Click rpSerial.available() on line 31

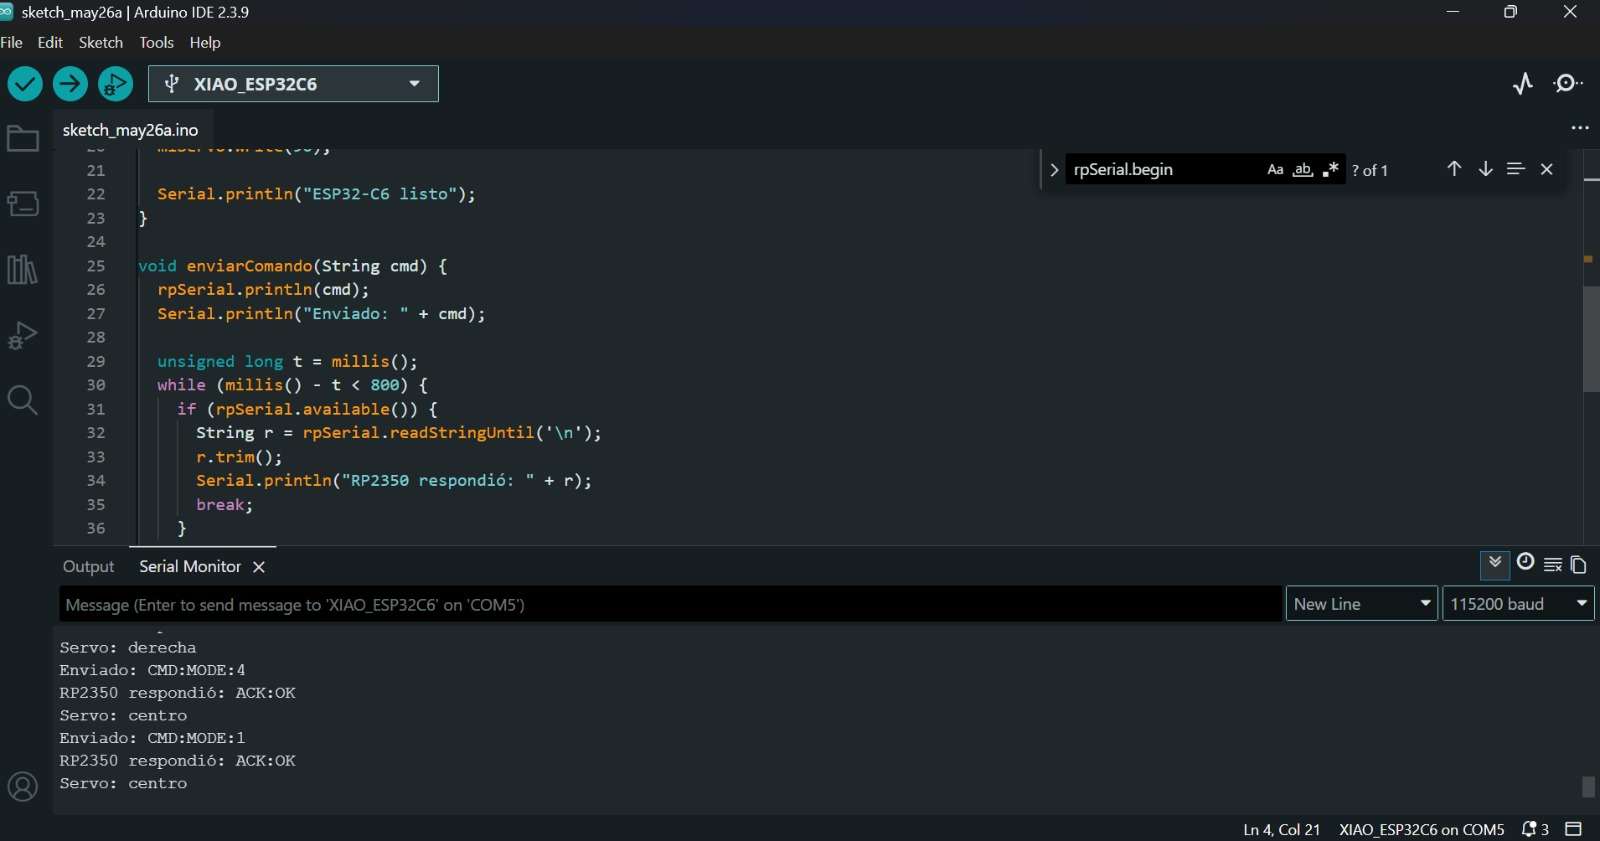pyautogui.click(x=317, y=409)
